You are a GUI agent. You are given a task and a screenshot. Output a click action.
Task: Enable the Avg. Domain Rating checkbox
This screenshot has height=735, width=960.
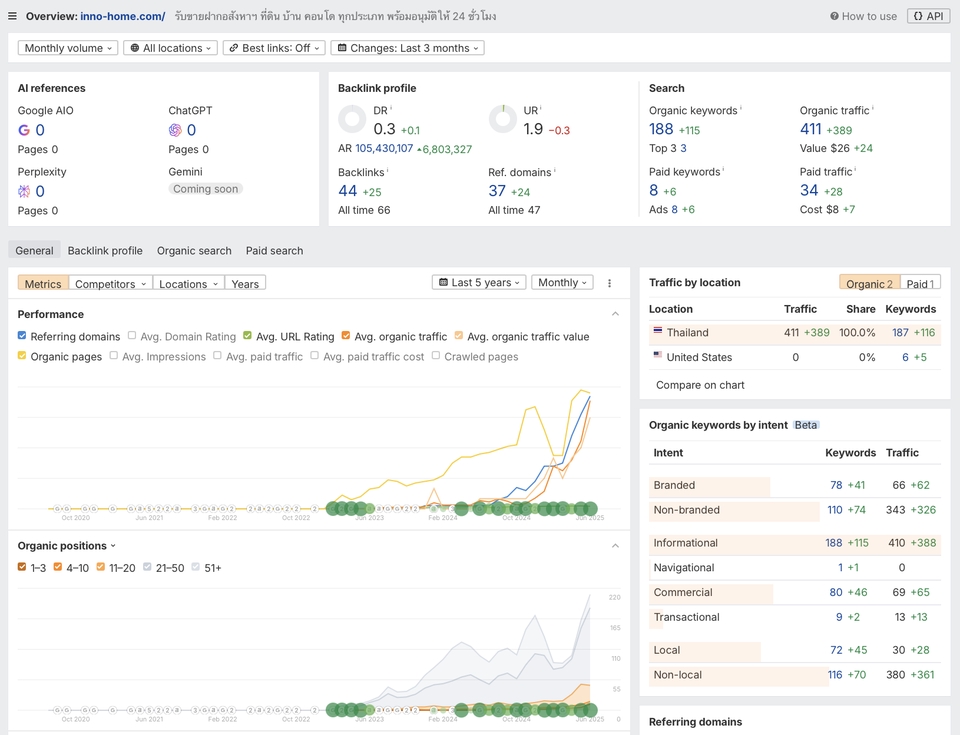coord(131,336)
